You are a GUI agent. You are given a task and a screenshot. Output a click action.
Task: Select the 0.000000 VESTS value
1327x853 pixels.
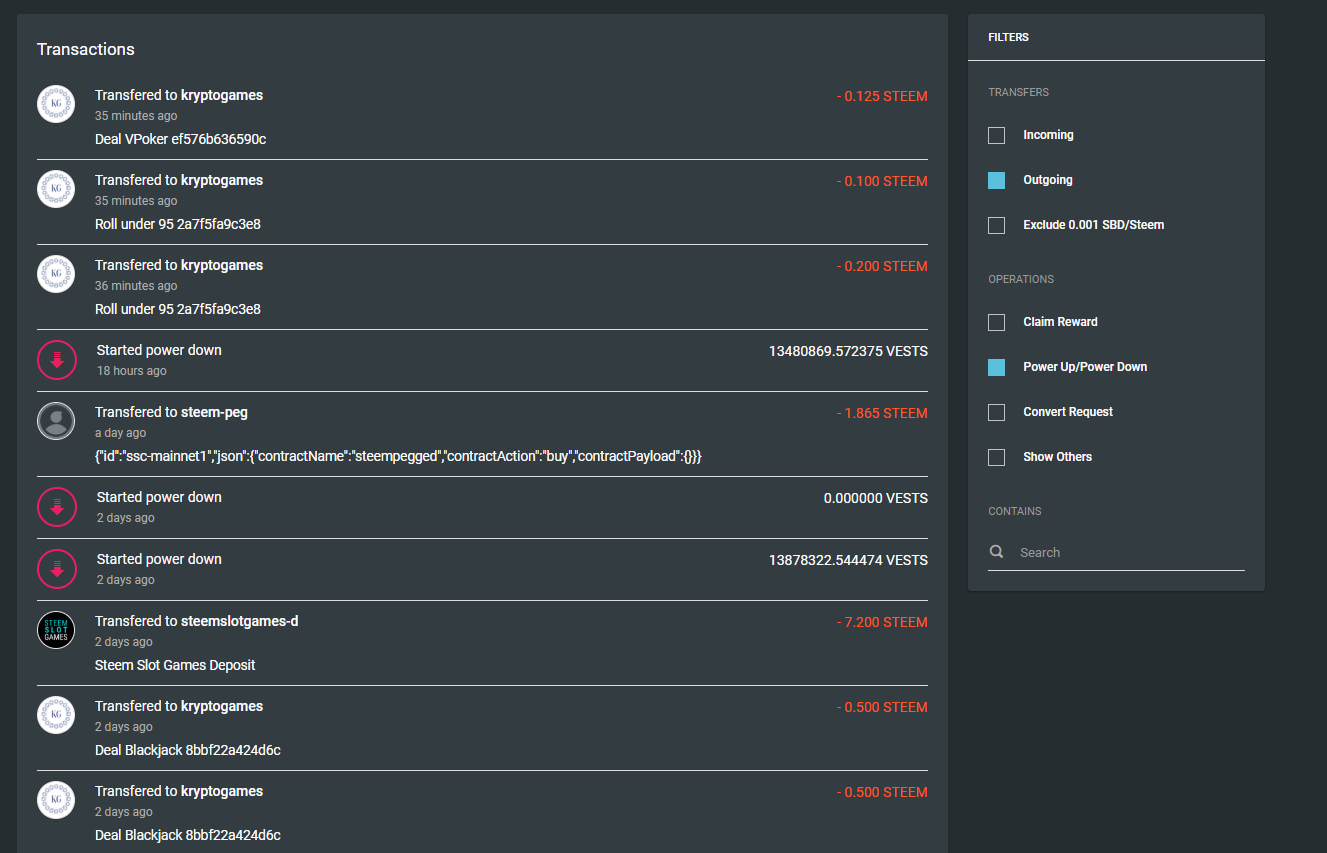click(876, 498)
